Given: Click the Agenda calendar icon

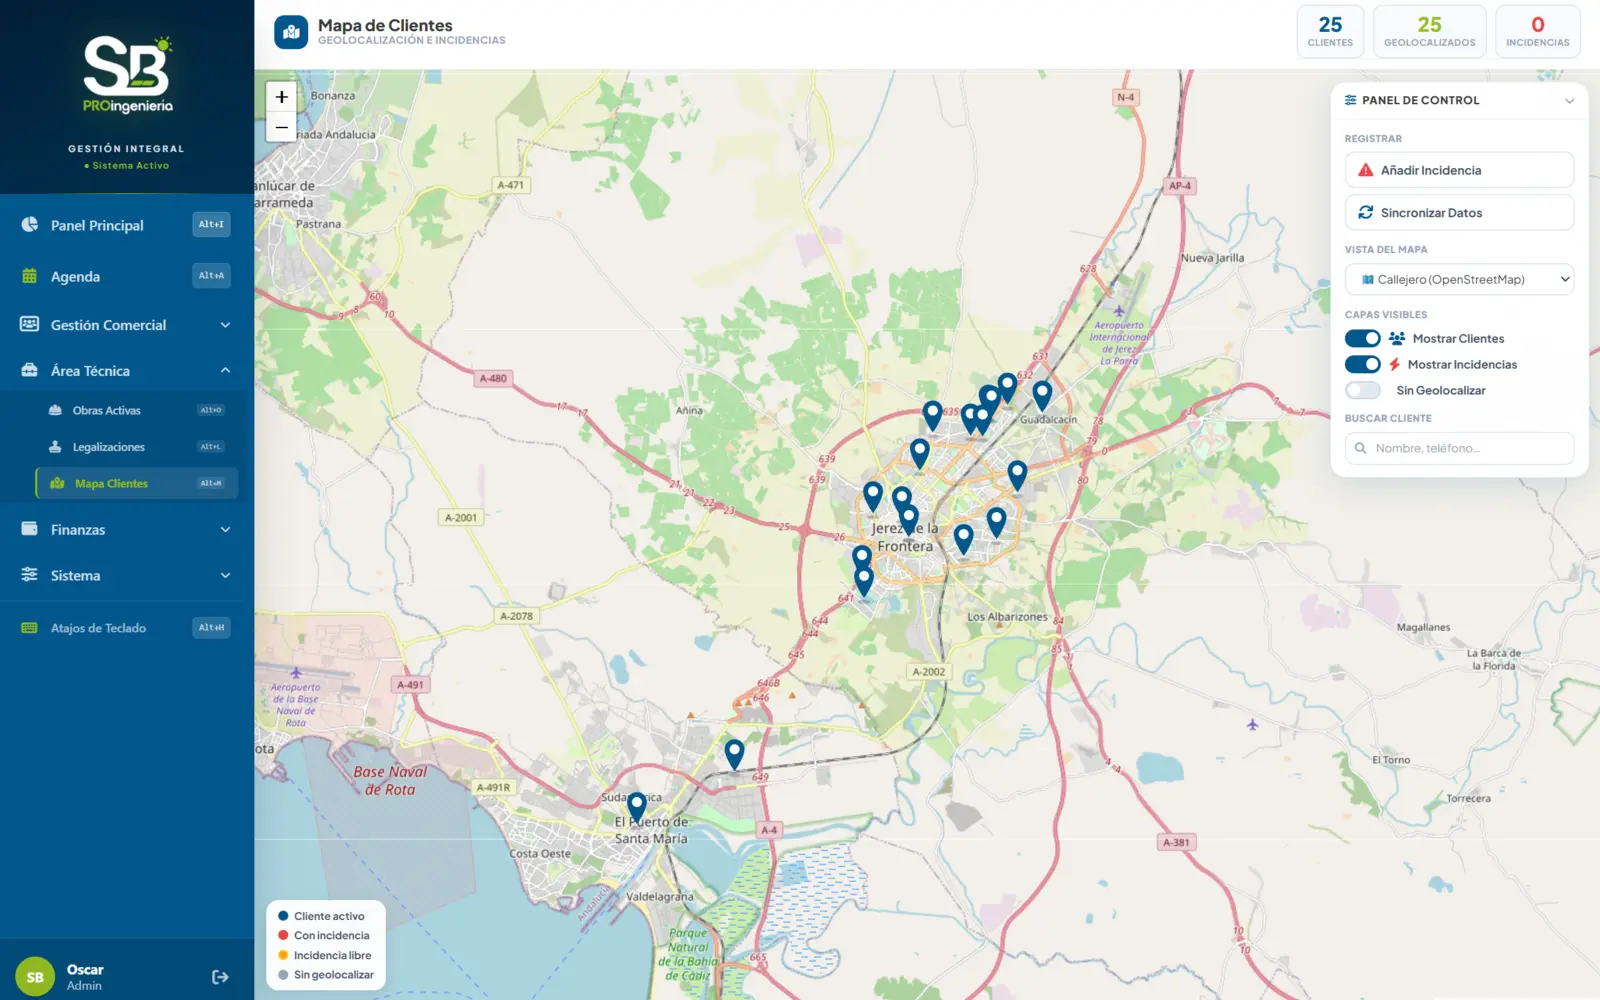Looking at the screenshot, I should pyautogui.click(x=30, y=276).
